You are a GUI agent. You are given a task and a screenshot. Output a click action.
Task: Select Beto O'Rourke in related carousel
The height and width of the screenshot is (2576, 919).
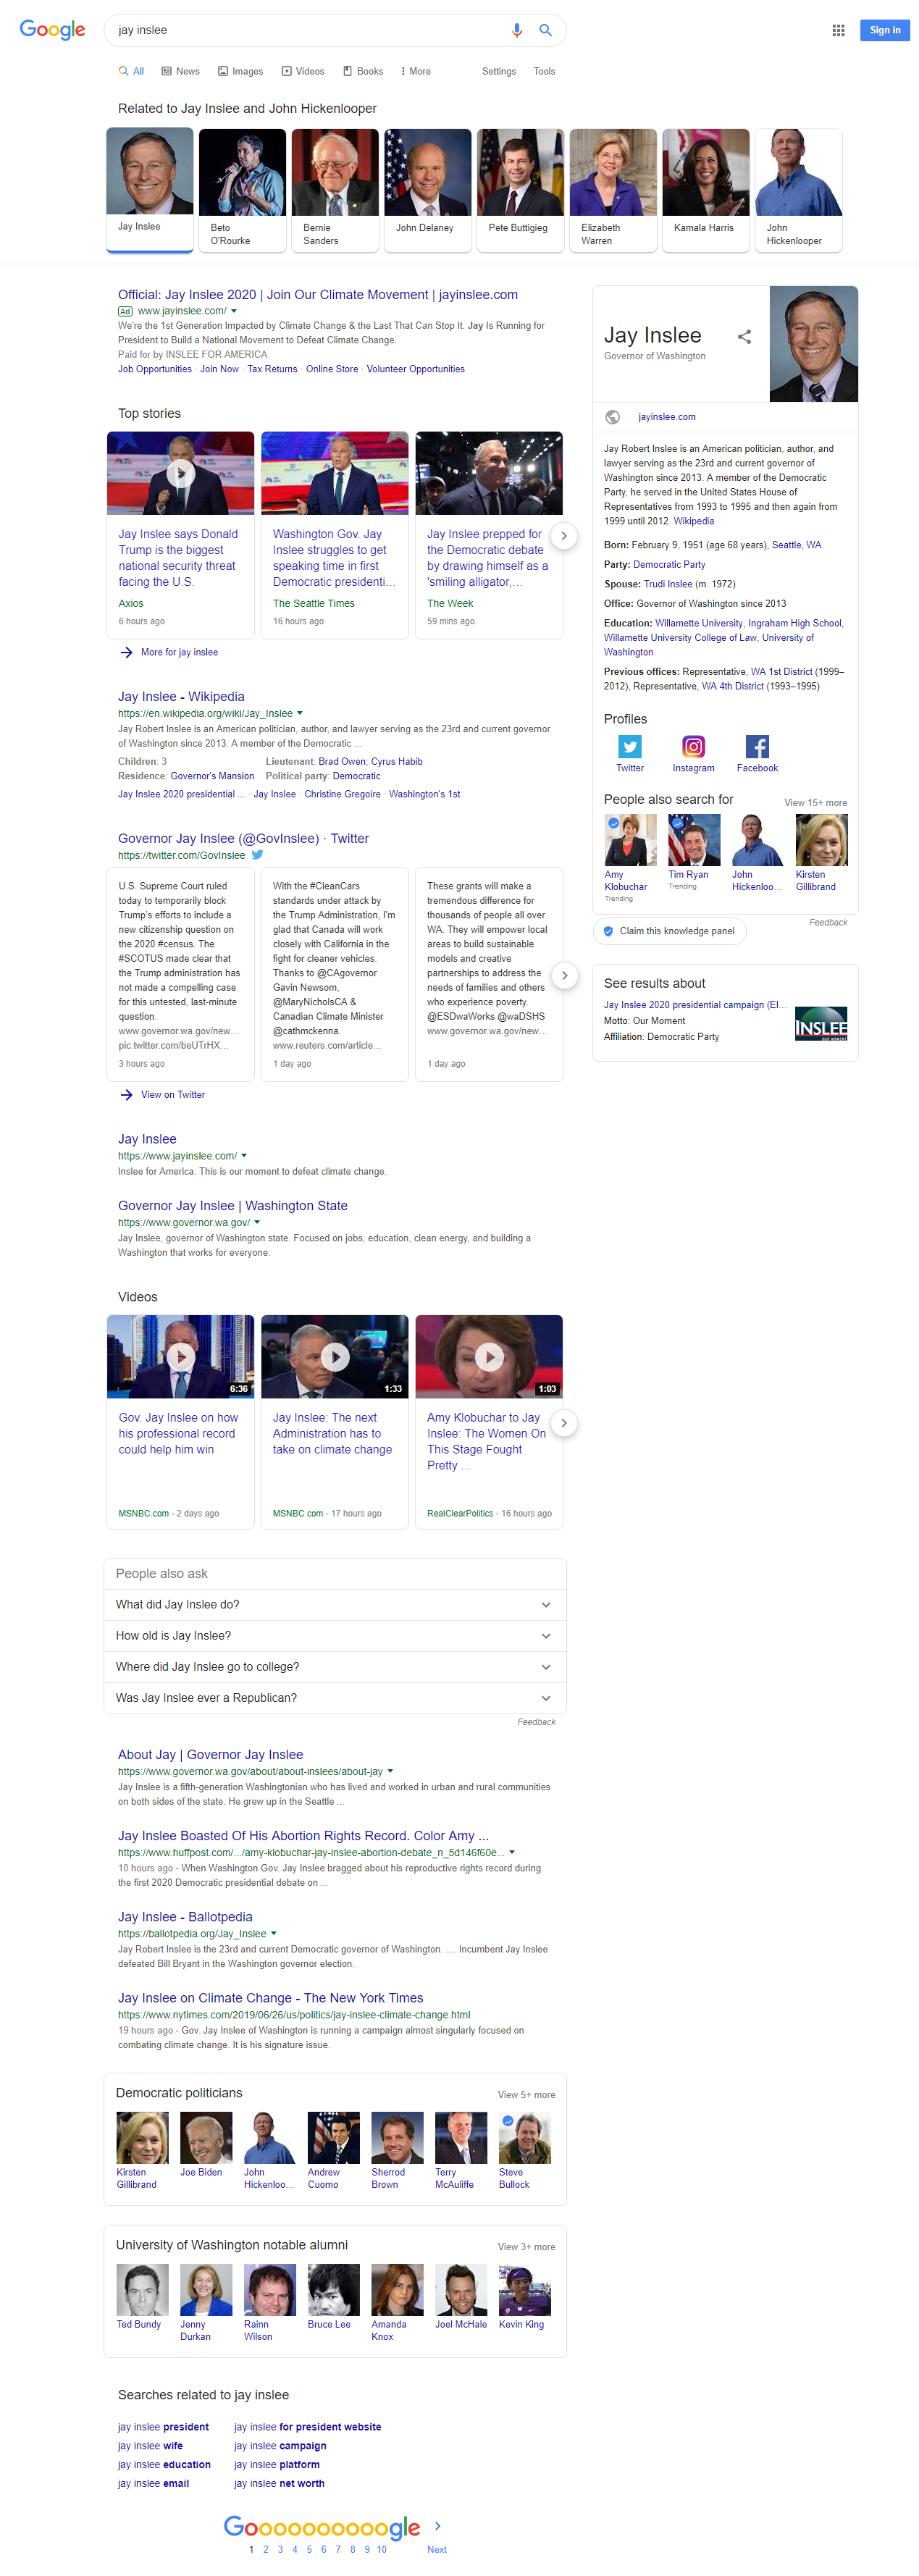(242, 190)
